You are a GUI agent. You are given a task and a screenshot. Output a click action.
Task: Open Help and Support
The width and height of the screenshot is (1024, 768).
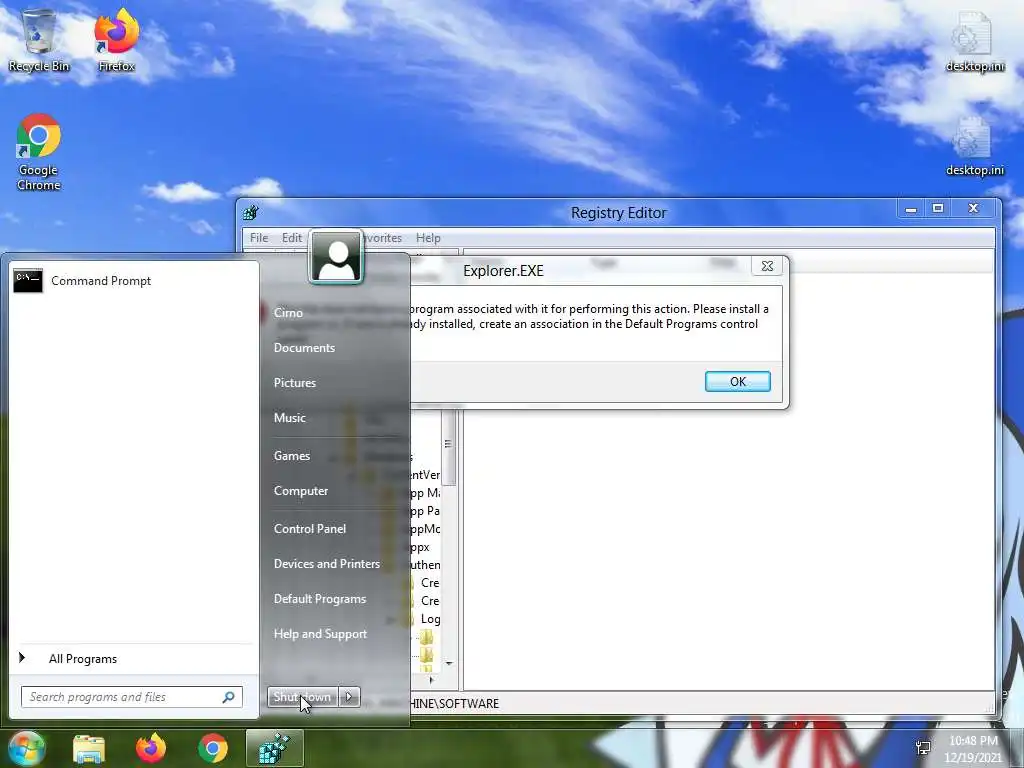point(320,634)
